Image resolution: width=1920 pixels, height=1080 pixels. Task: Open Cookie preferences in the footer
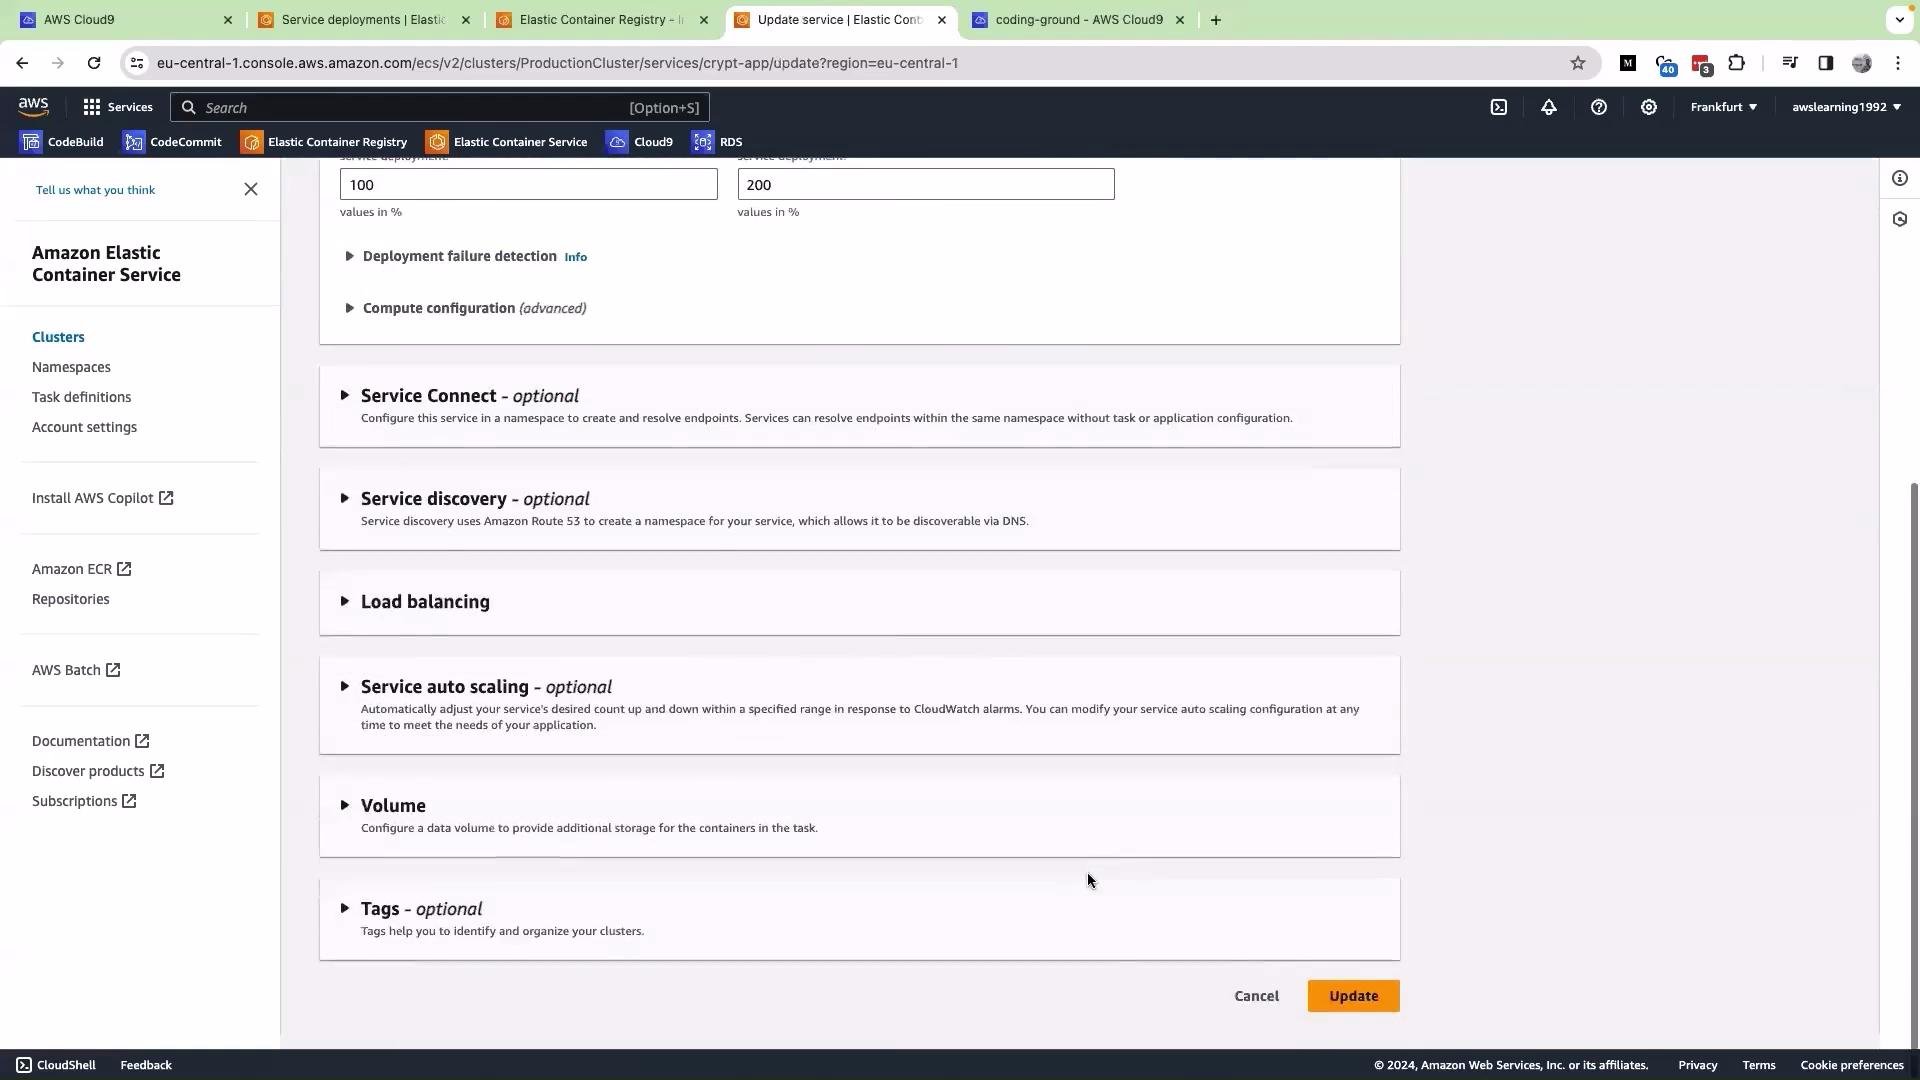1852,1065
